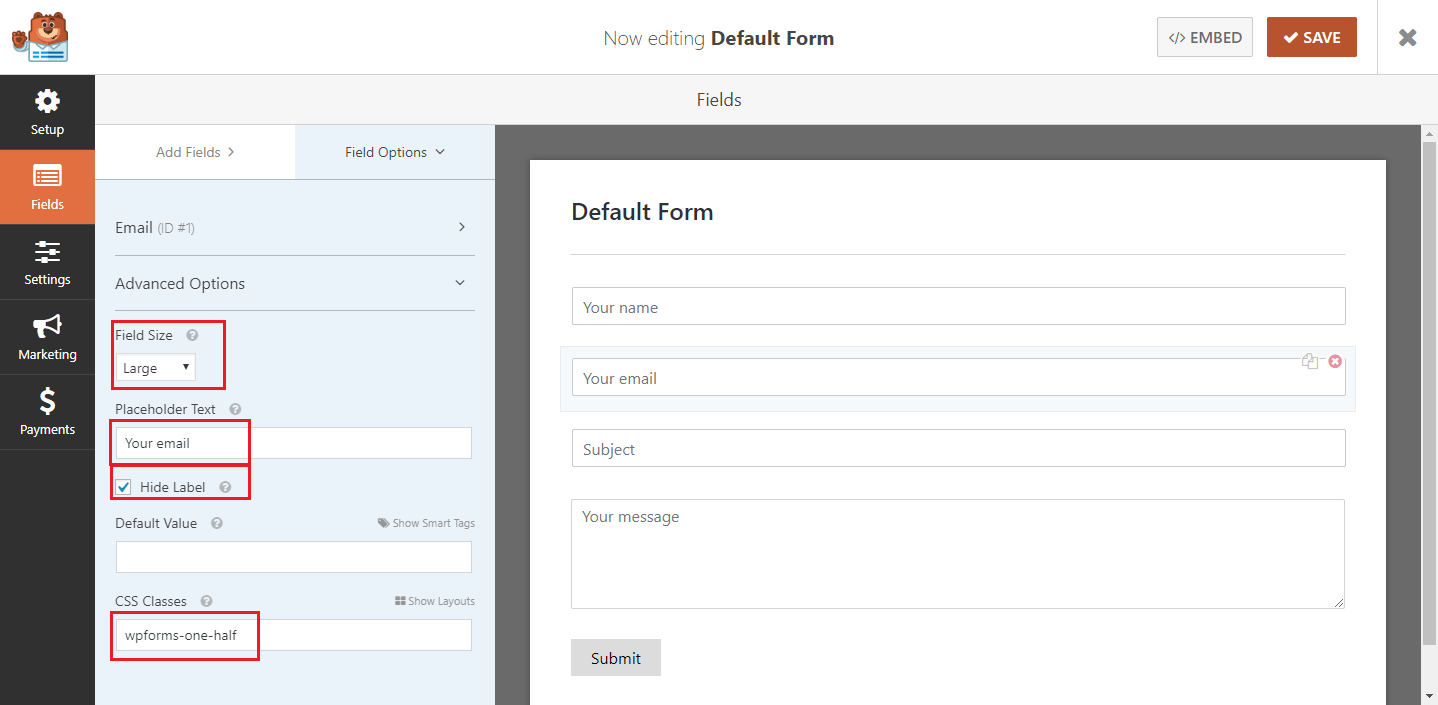Switch to the Add Fields tab

click(195, 152)
